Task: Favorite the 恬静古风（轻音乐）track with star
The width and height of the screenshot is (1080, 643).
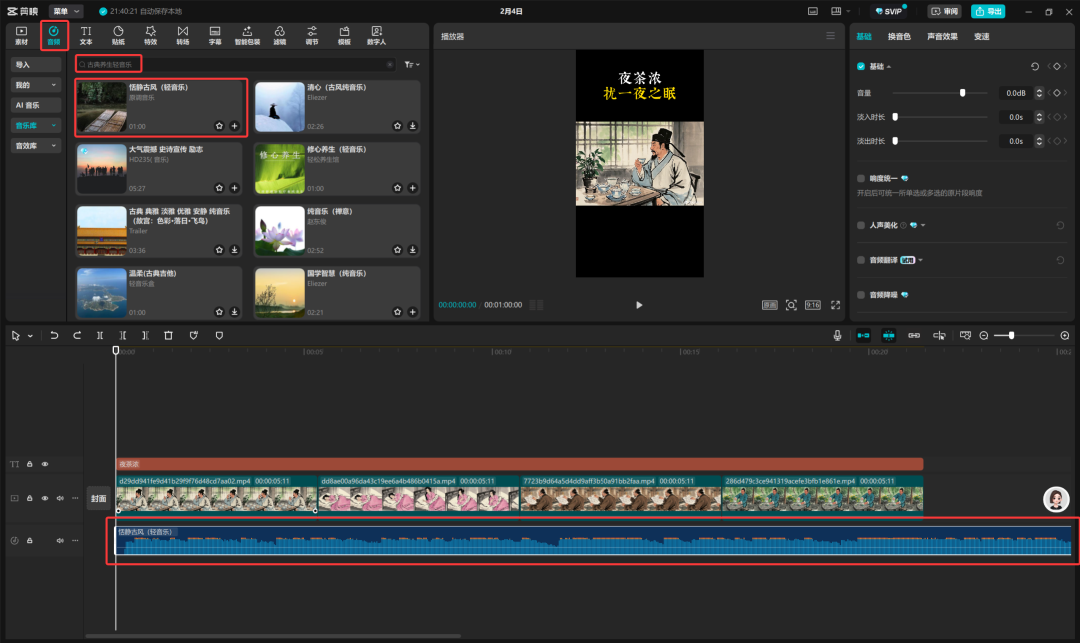Action: click(219, 127)
